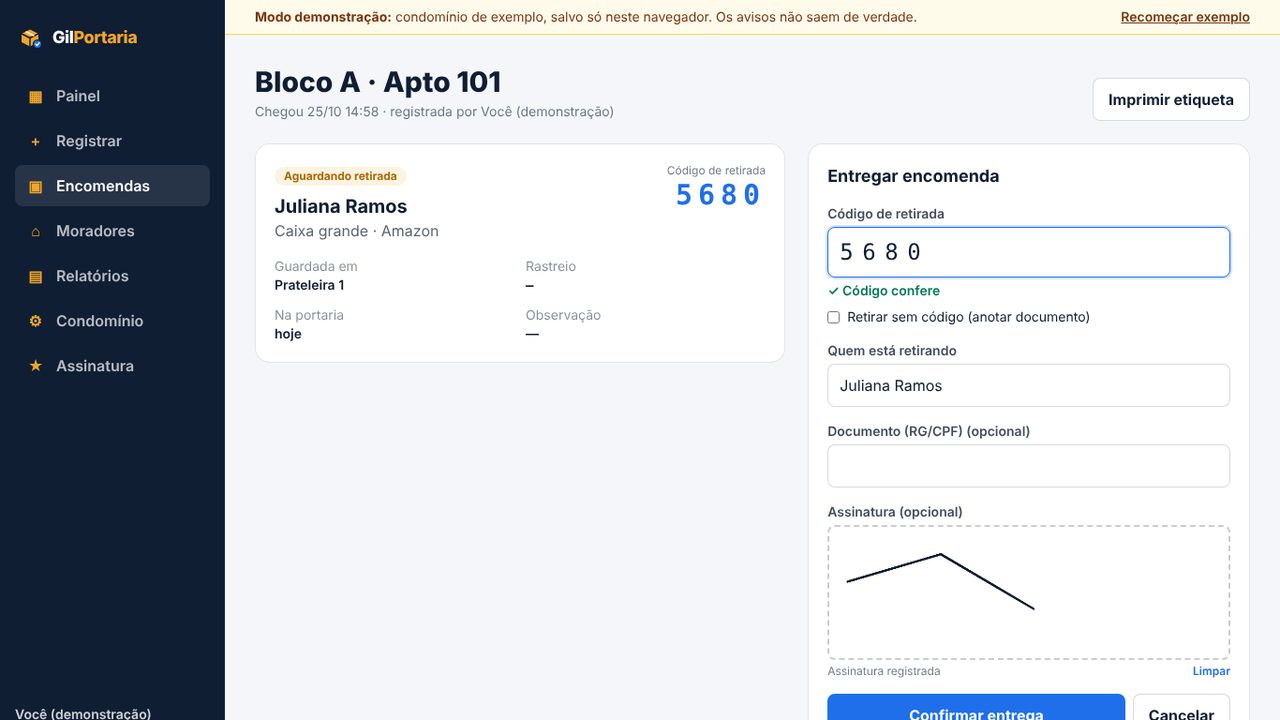
Task: Click Imprimir etiqueta button
Action: click(x=1171, y=100)
